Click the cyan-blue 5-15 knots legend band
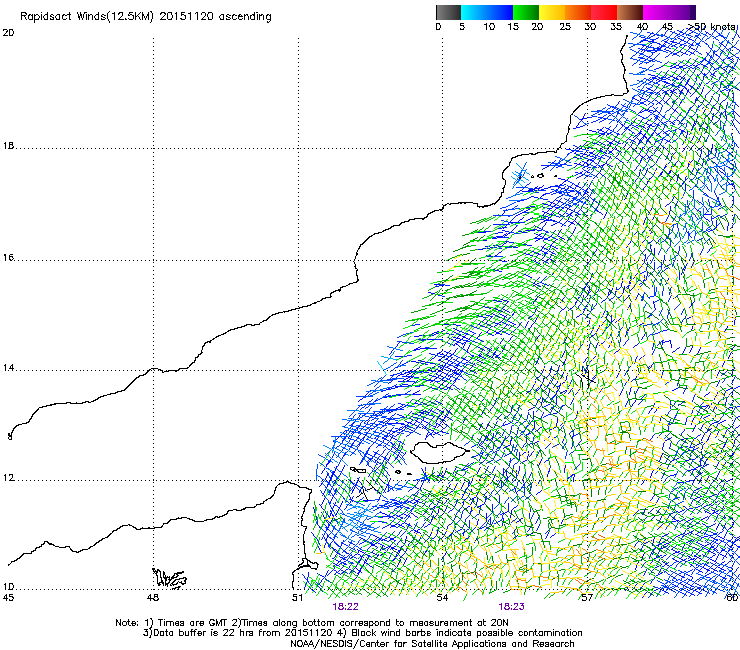Image resolution: width=740 pixels, height=650 pixels. [x=487, y=12]
